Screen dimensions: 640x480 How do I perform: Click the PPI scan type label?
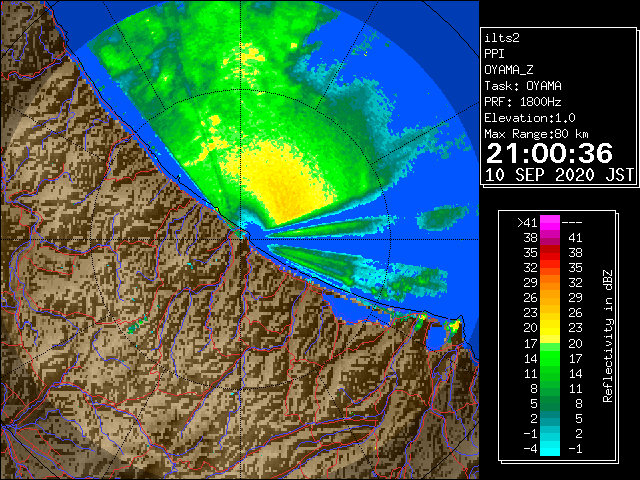click(x=494, y=54)
